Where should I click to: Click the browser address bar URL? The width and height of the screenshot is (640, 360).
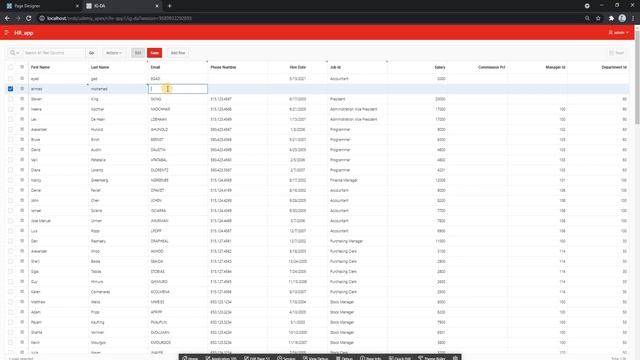pyautogui.click(x=119, y=18)
